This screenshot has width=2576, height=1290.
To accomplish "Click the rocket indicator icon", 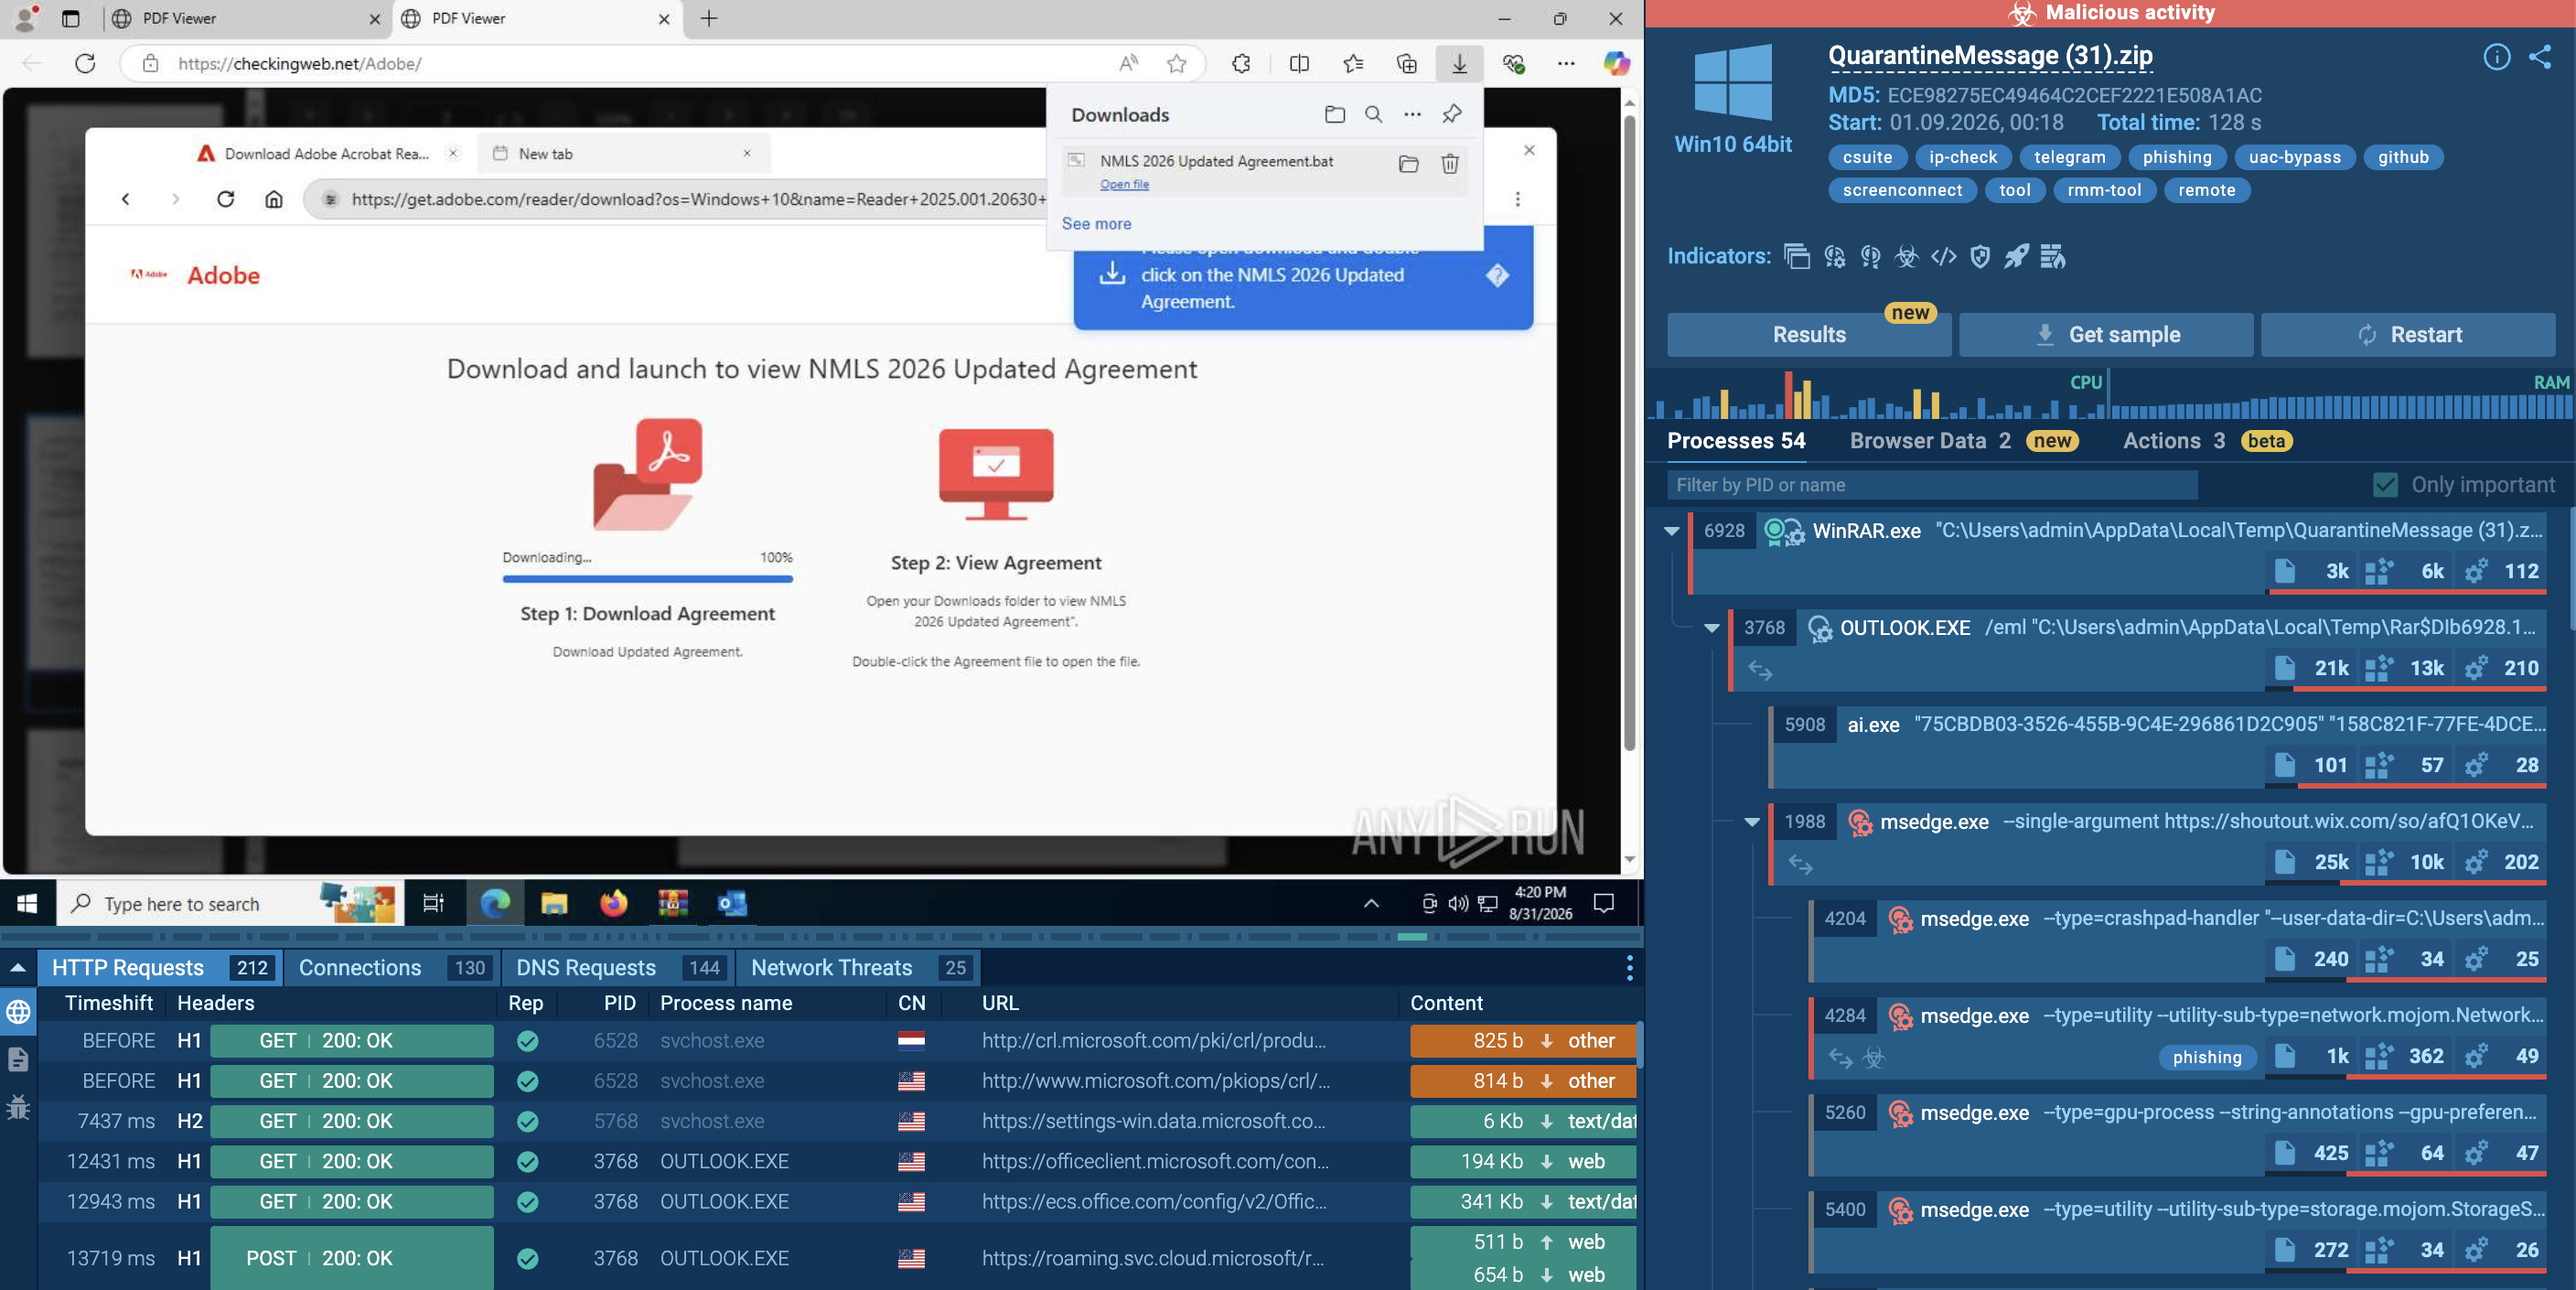I will point(2016,256).
